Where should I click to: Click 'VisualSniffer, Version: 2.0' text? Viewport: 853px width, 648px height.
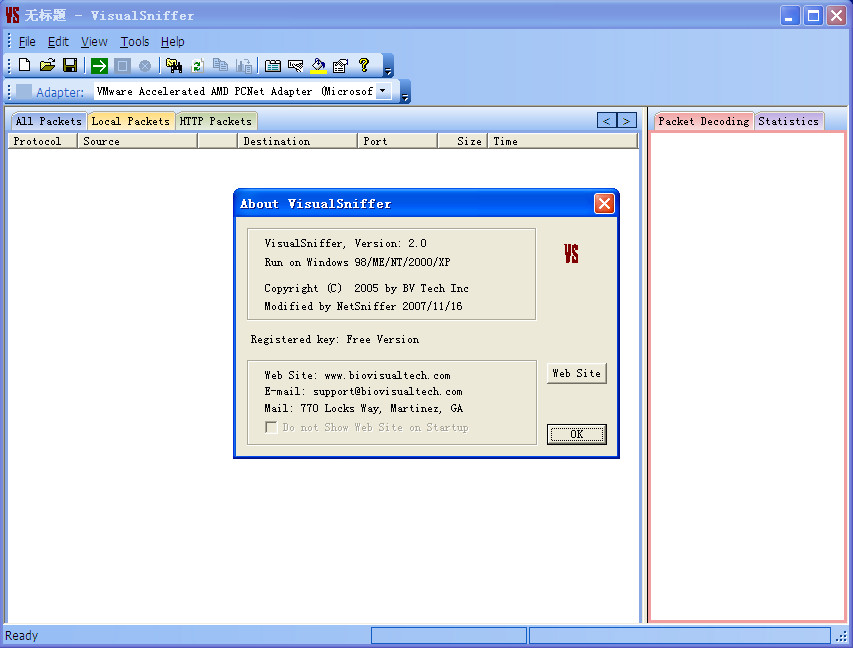coord(345,244)
